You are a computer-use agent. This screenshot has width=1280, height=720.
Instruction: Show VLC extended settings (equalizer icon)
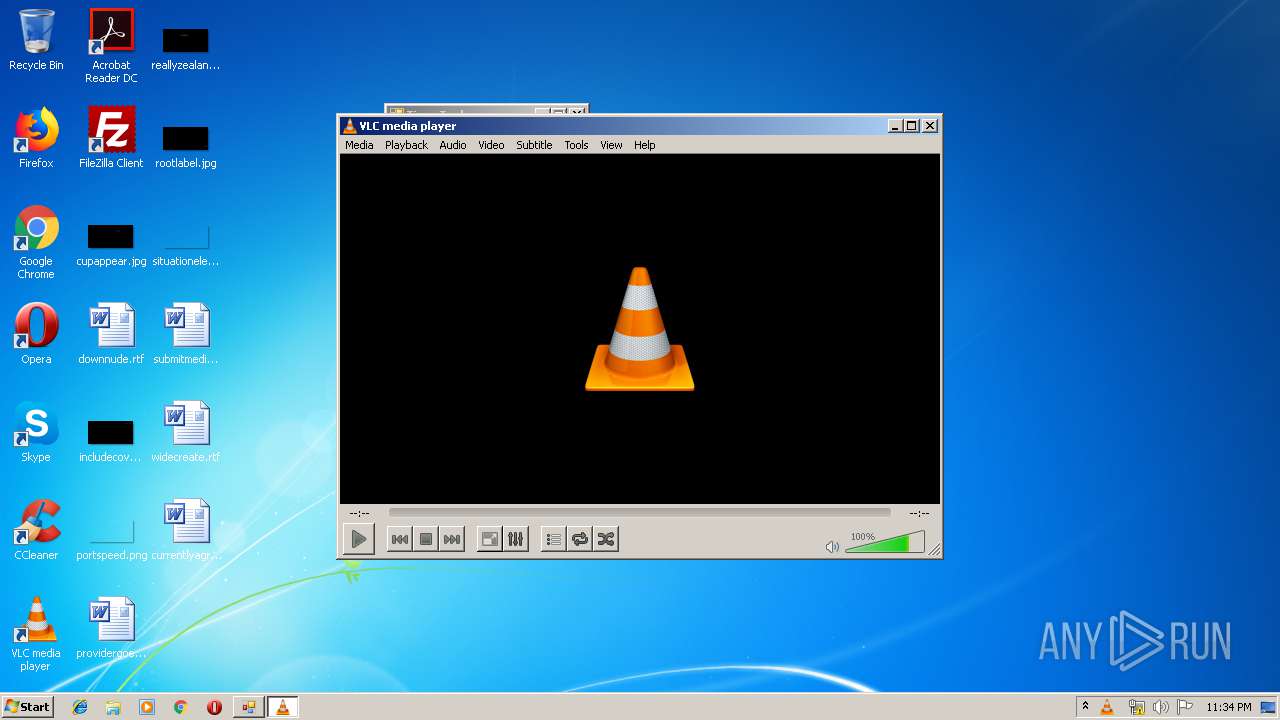516,539
